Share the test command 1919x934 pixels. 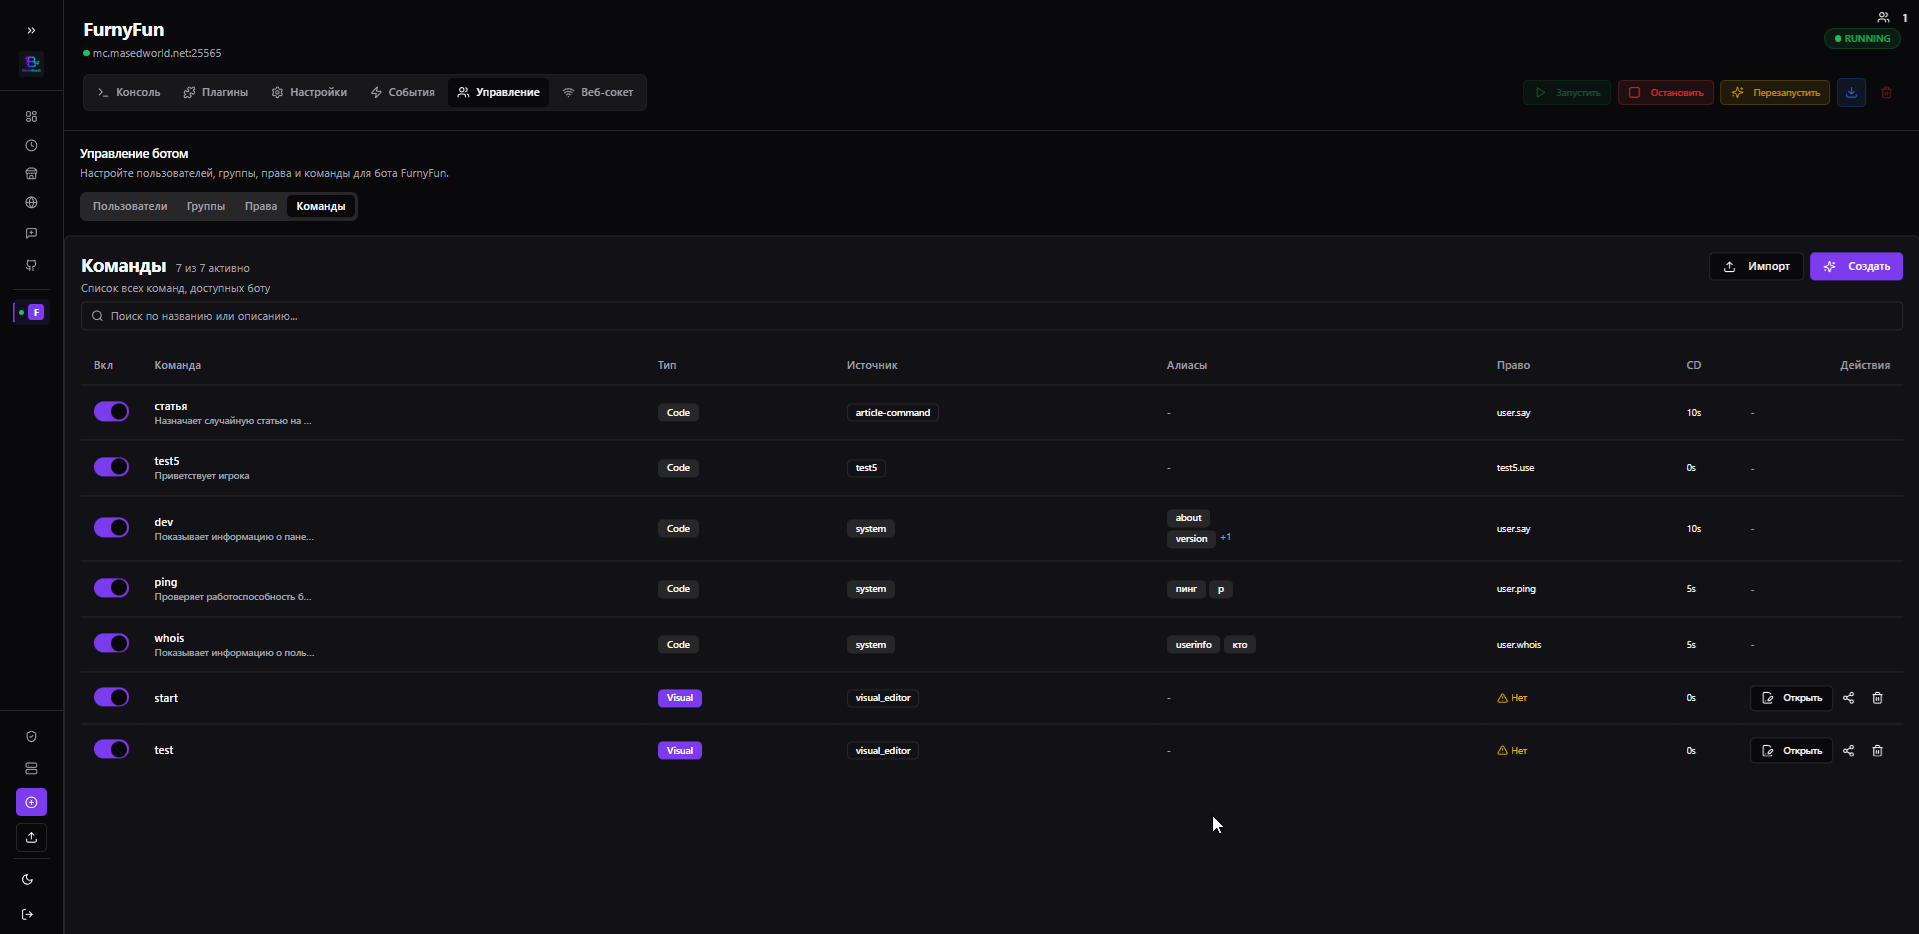tap(1848, 751)
